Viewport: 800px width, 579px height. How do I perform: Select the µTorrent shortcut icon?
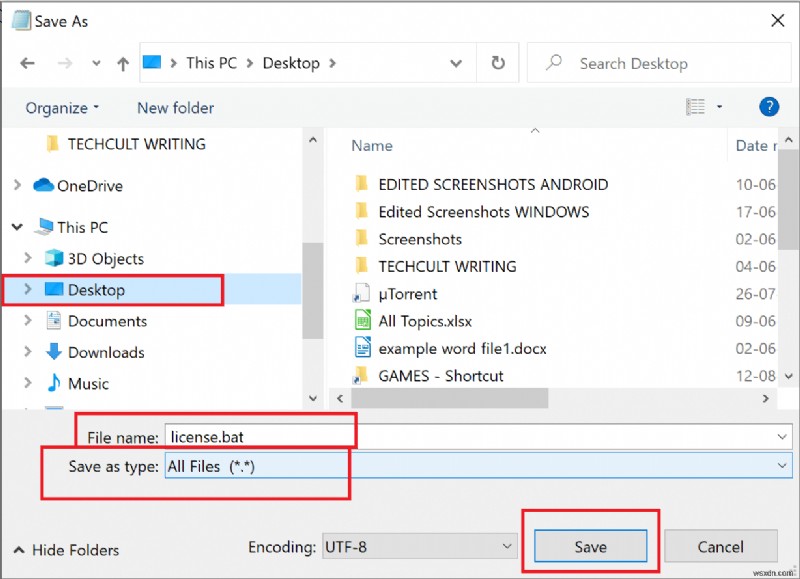362,294
